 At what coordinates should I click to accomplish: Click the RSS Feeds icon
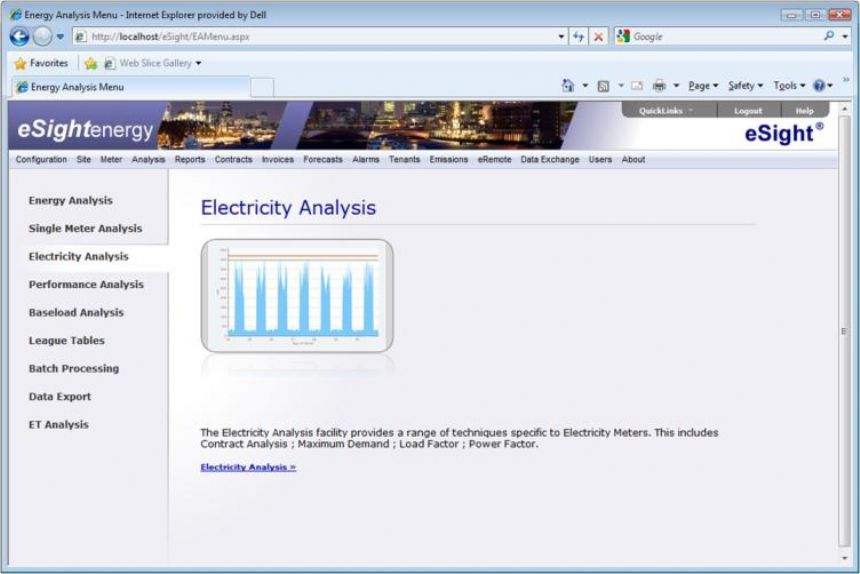[603, 86]
